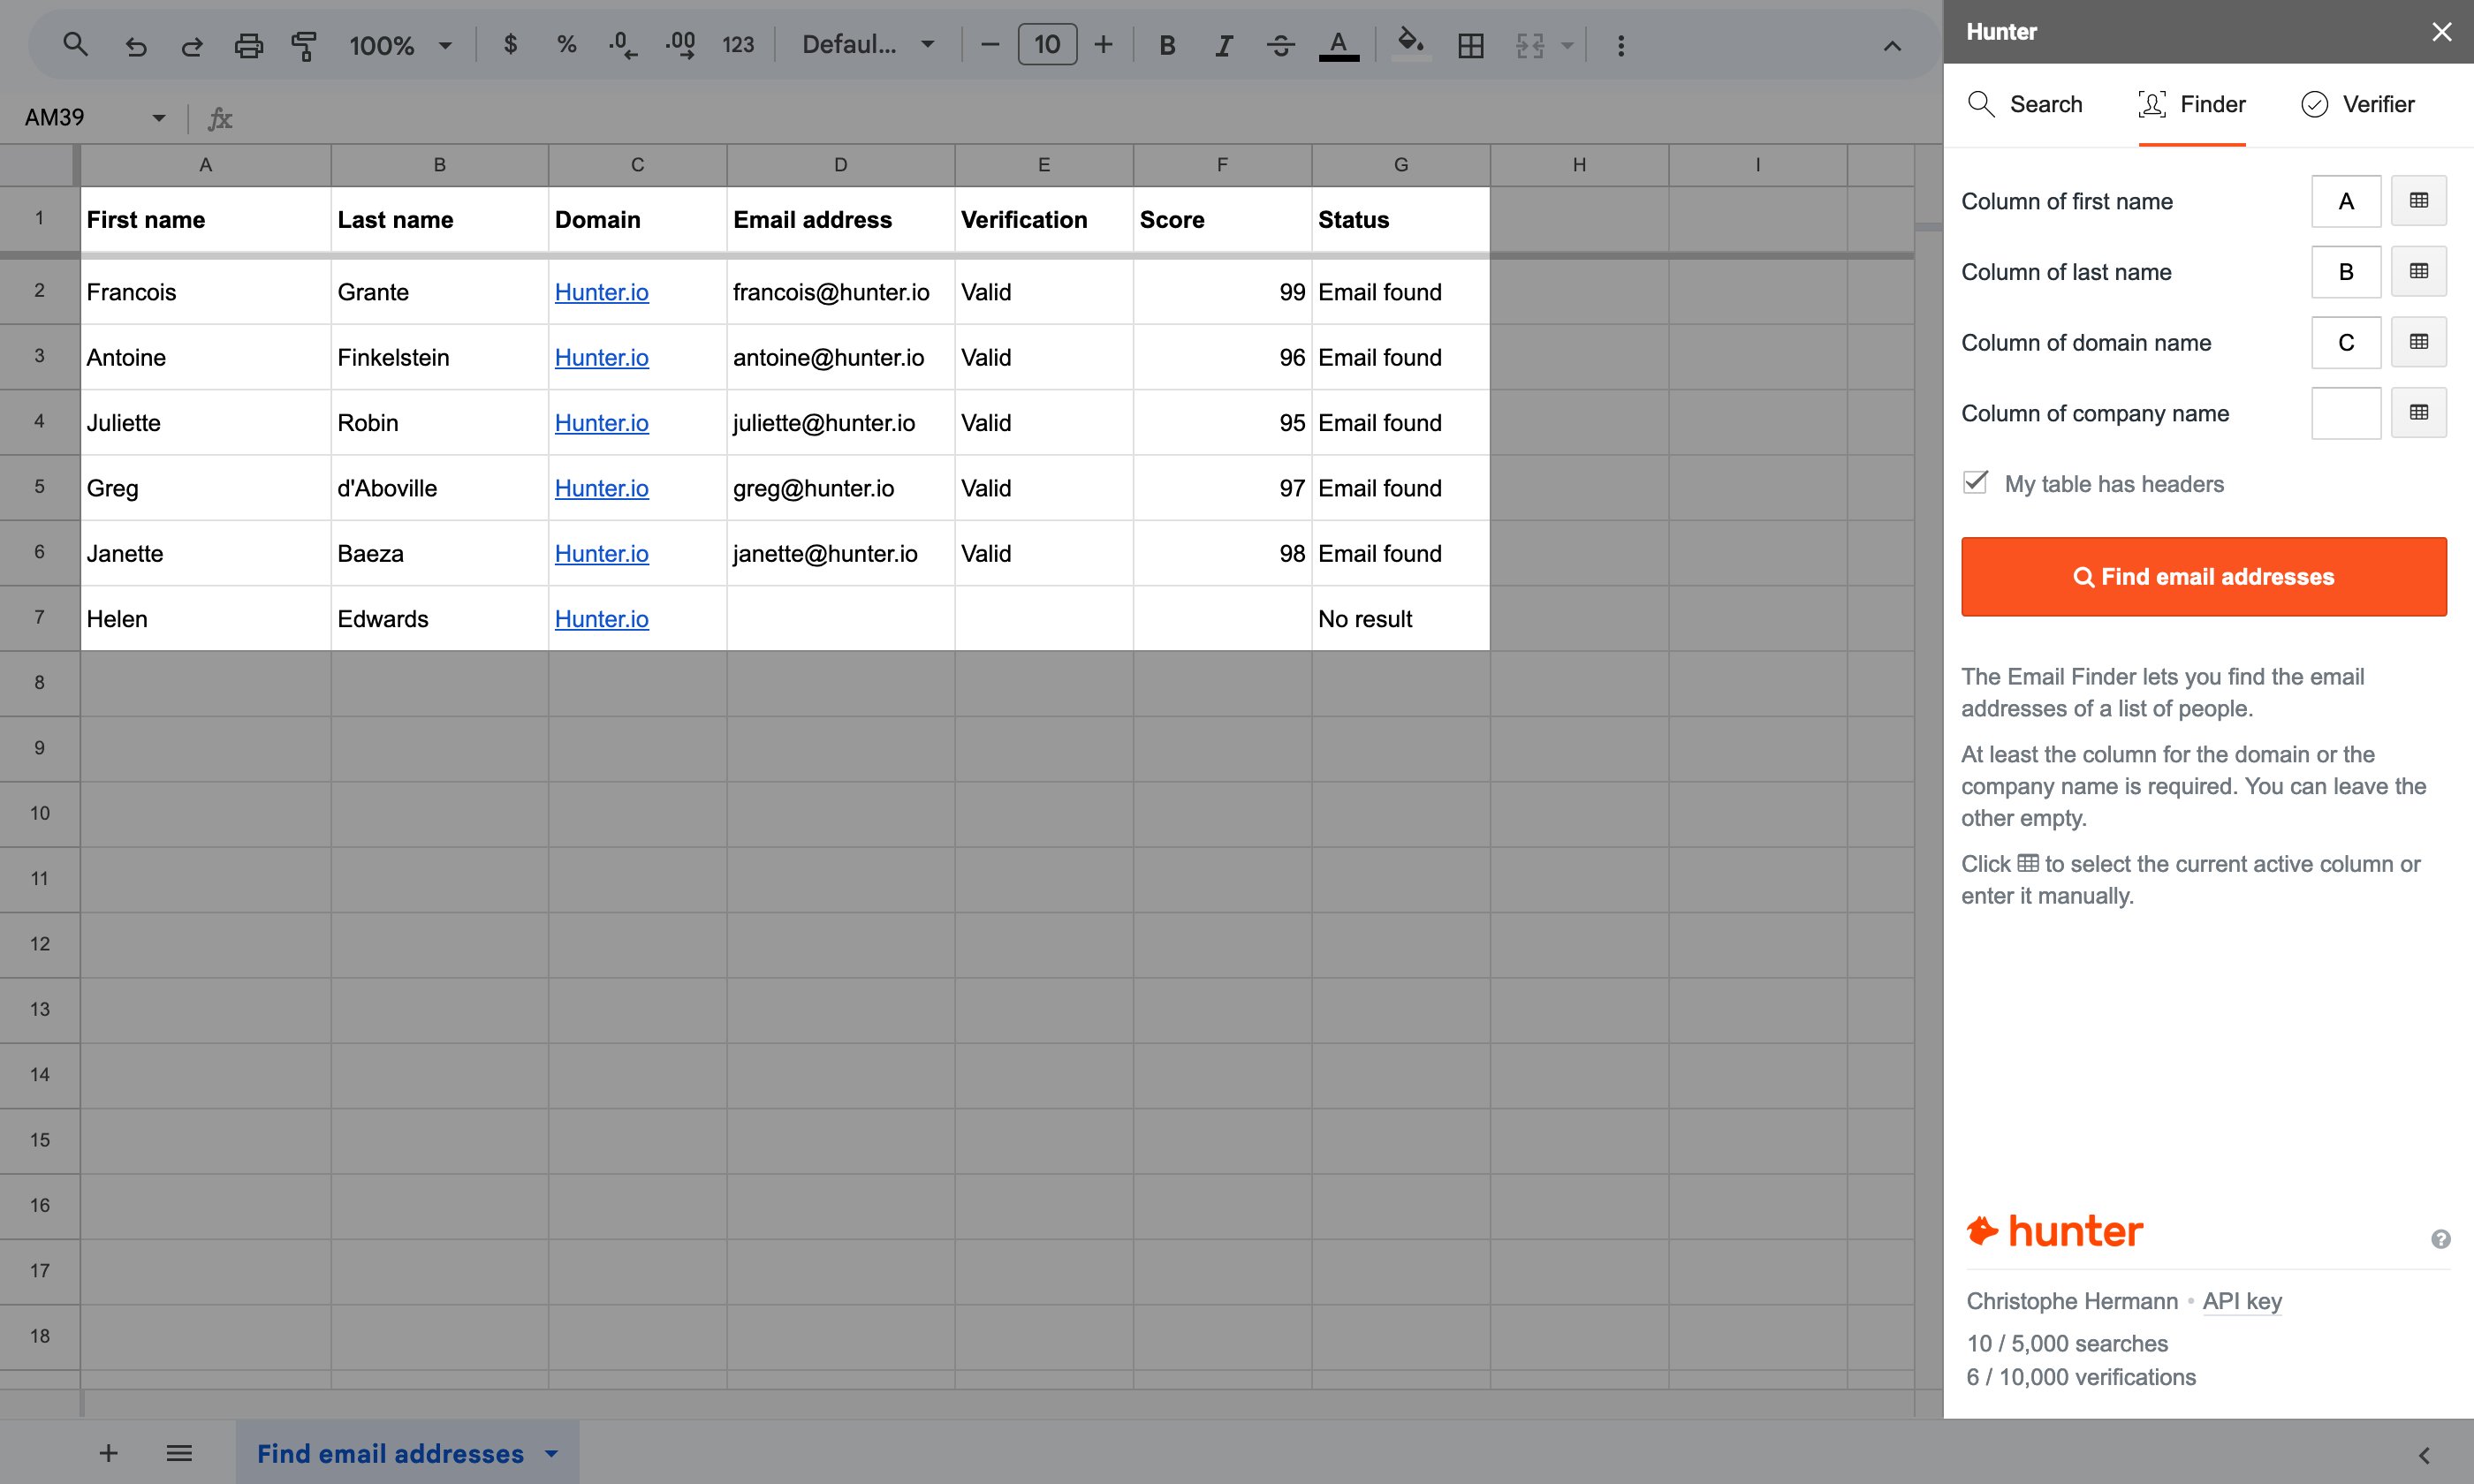
Task: Redo the last action
Action: tap(191, 45)
